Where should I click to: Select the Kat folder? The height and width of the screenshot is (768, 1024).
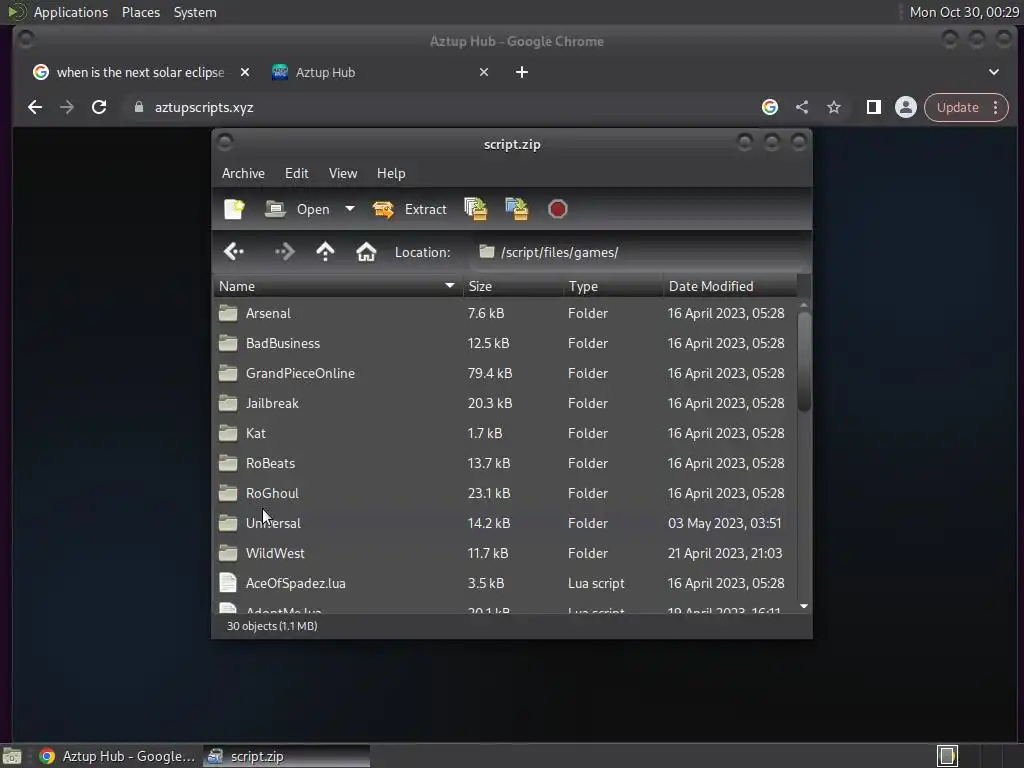click(x=505, y=434)
